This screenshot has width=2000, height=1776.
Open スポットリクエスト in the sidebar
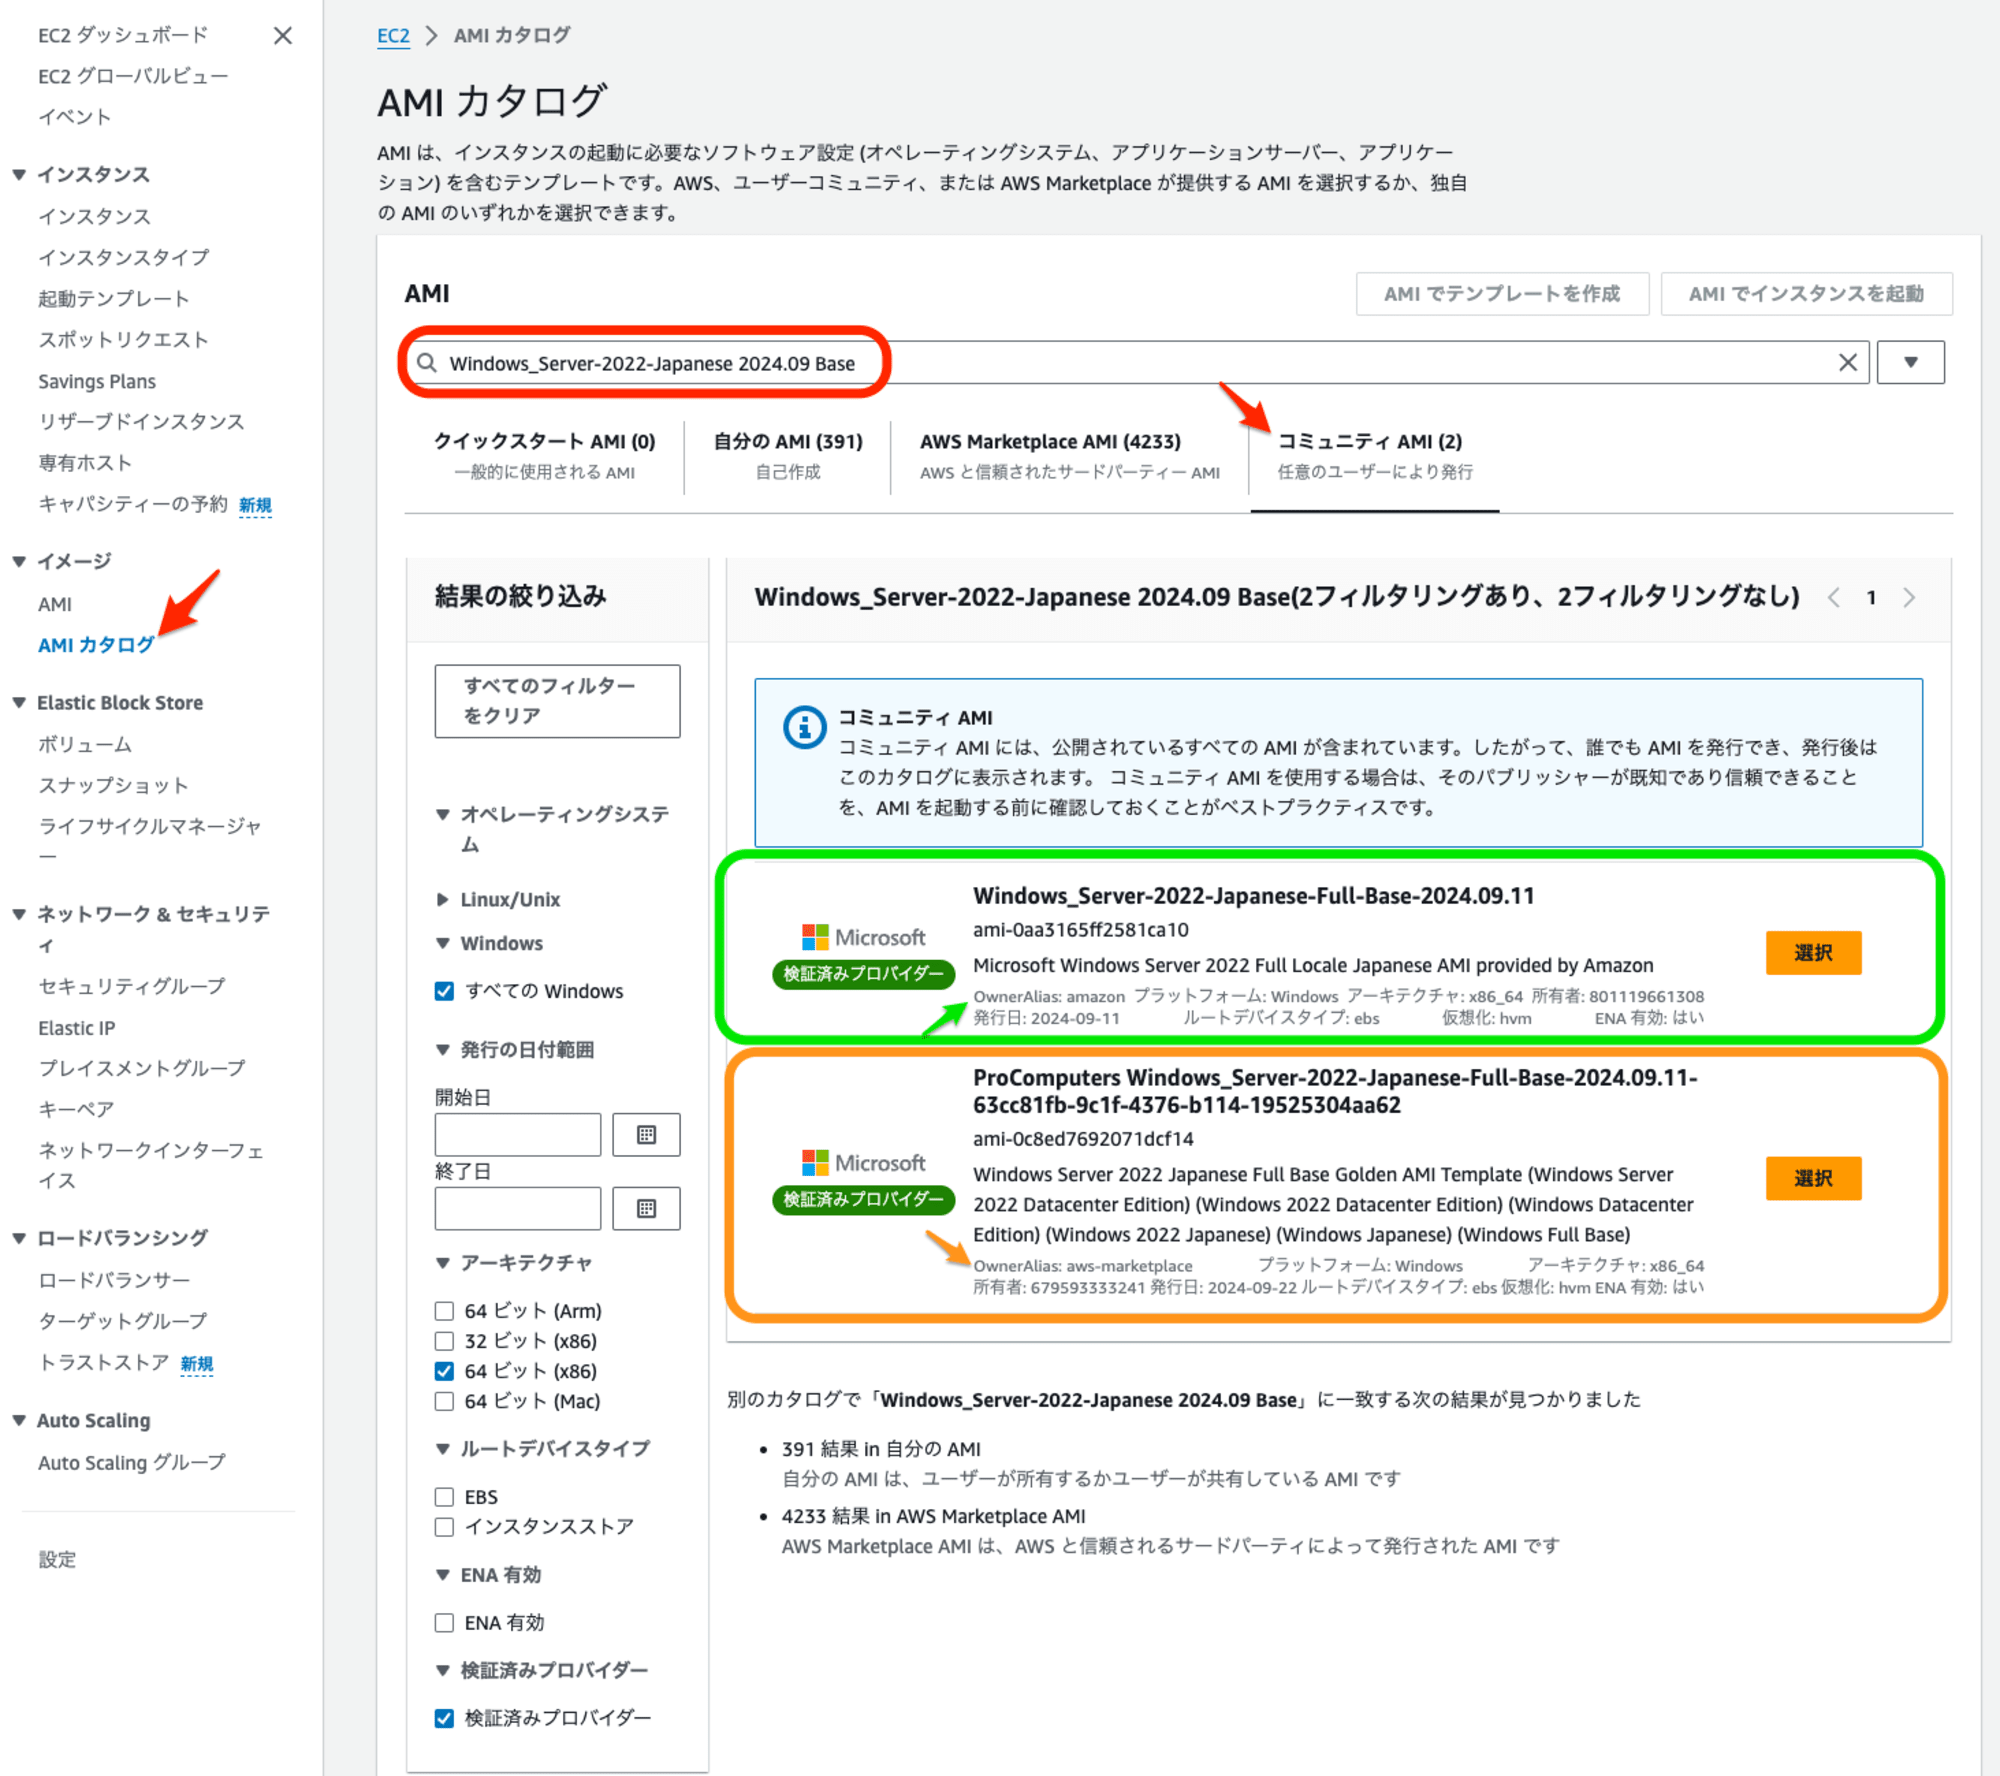pyautogui.click(x=123, y=340)
